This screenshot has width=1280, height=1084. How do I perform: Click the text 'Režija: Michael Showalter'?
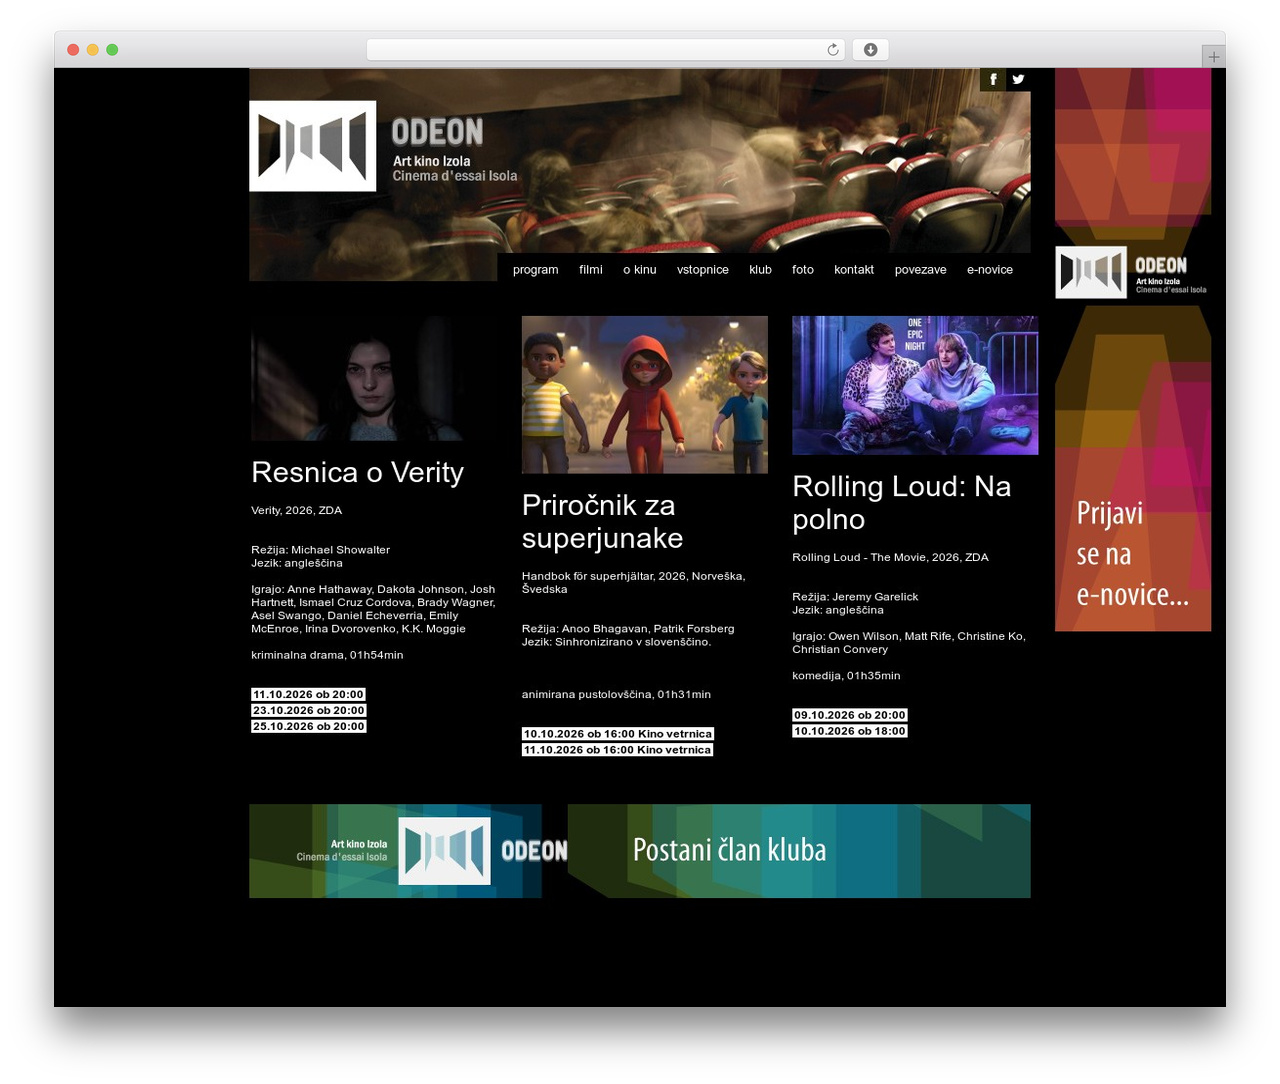[320, 550]
